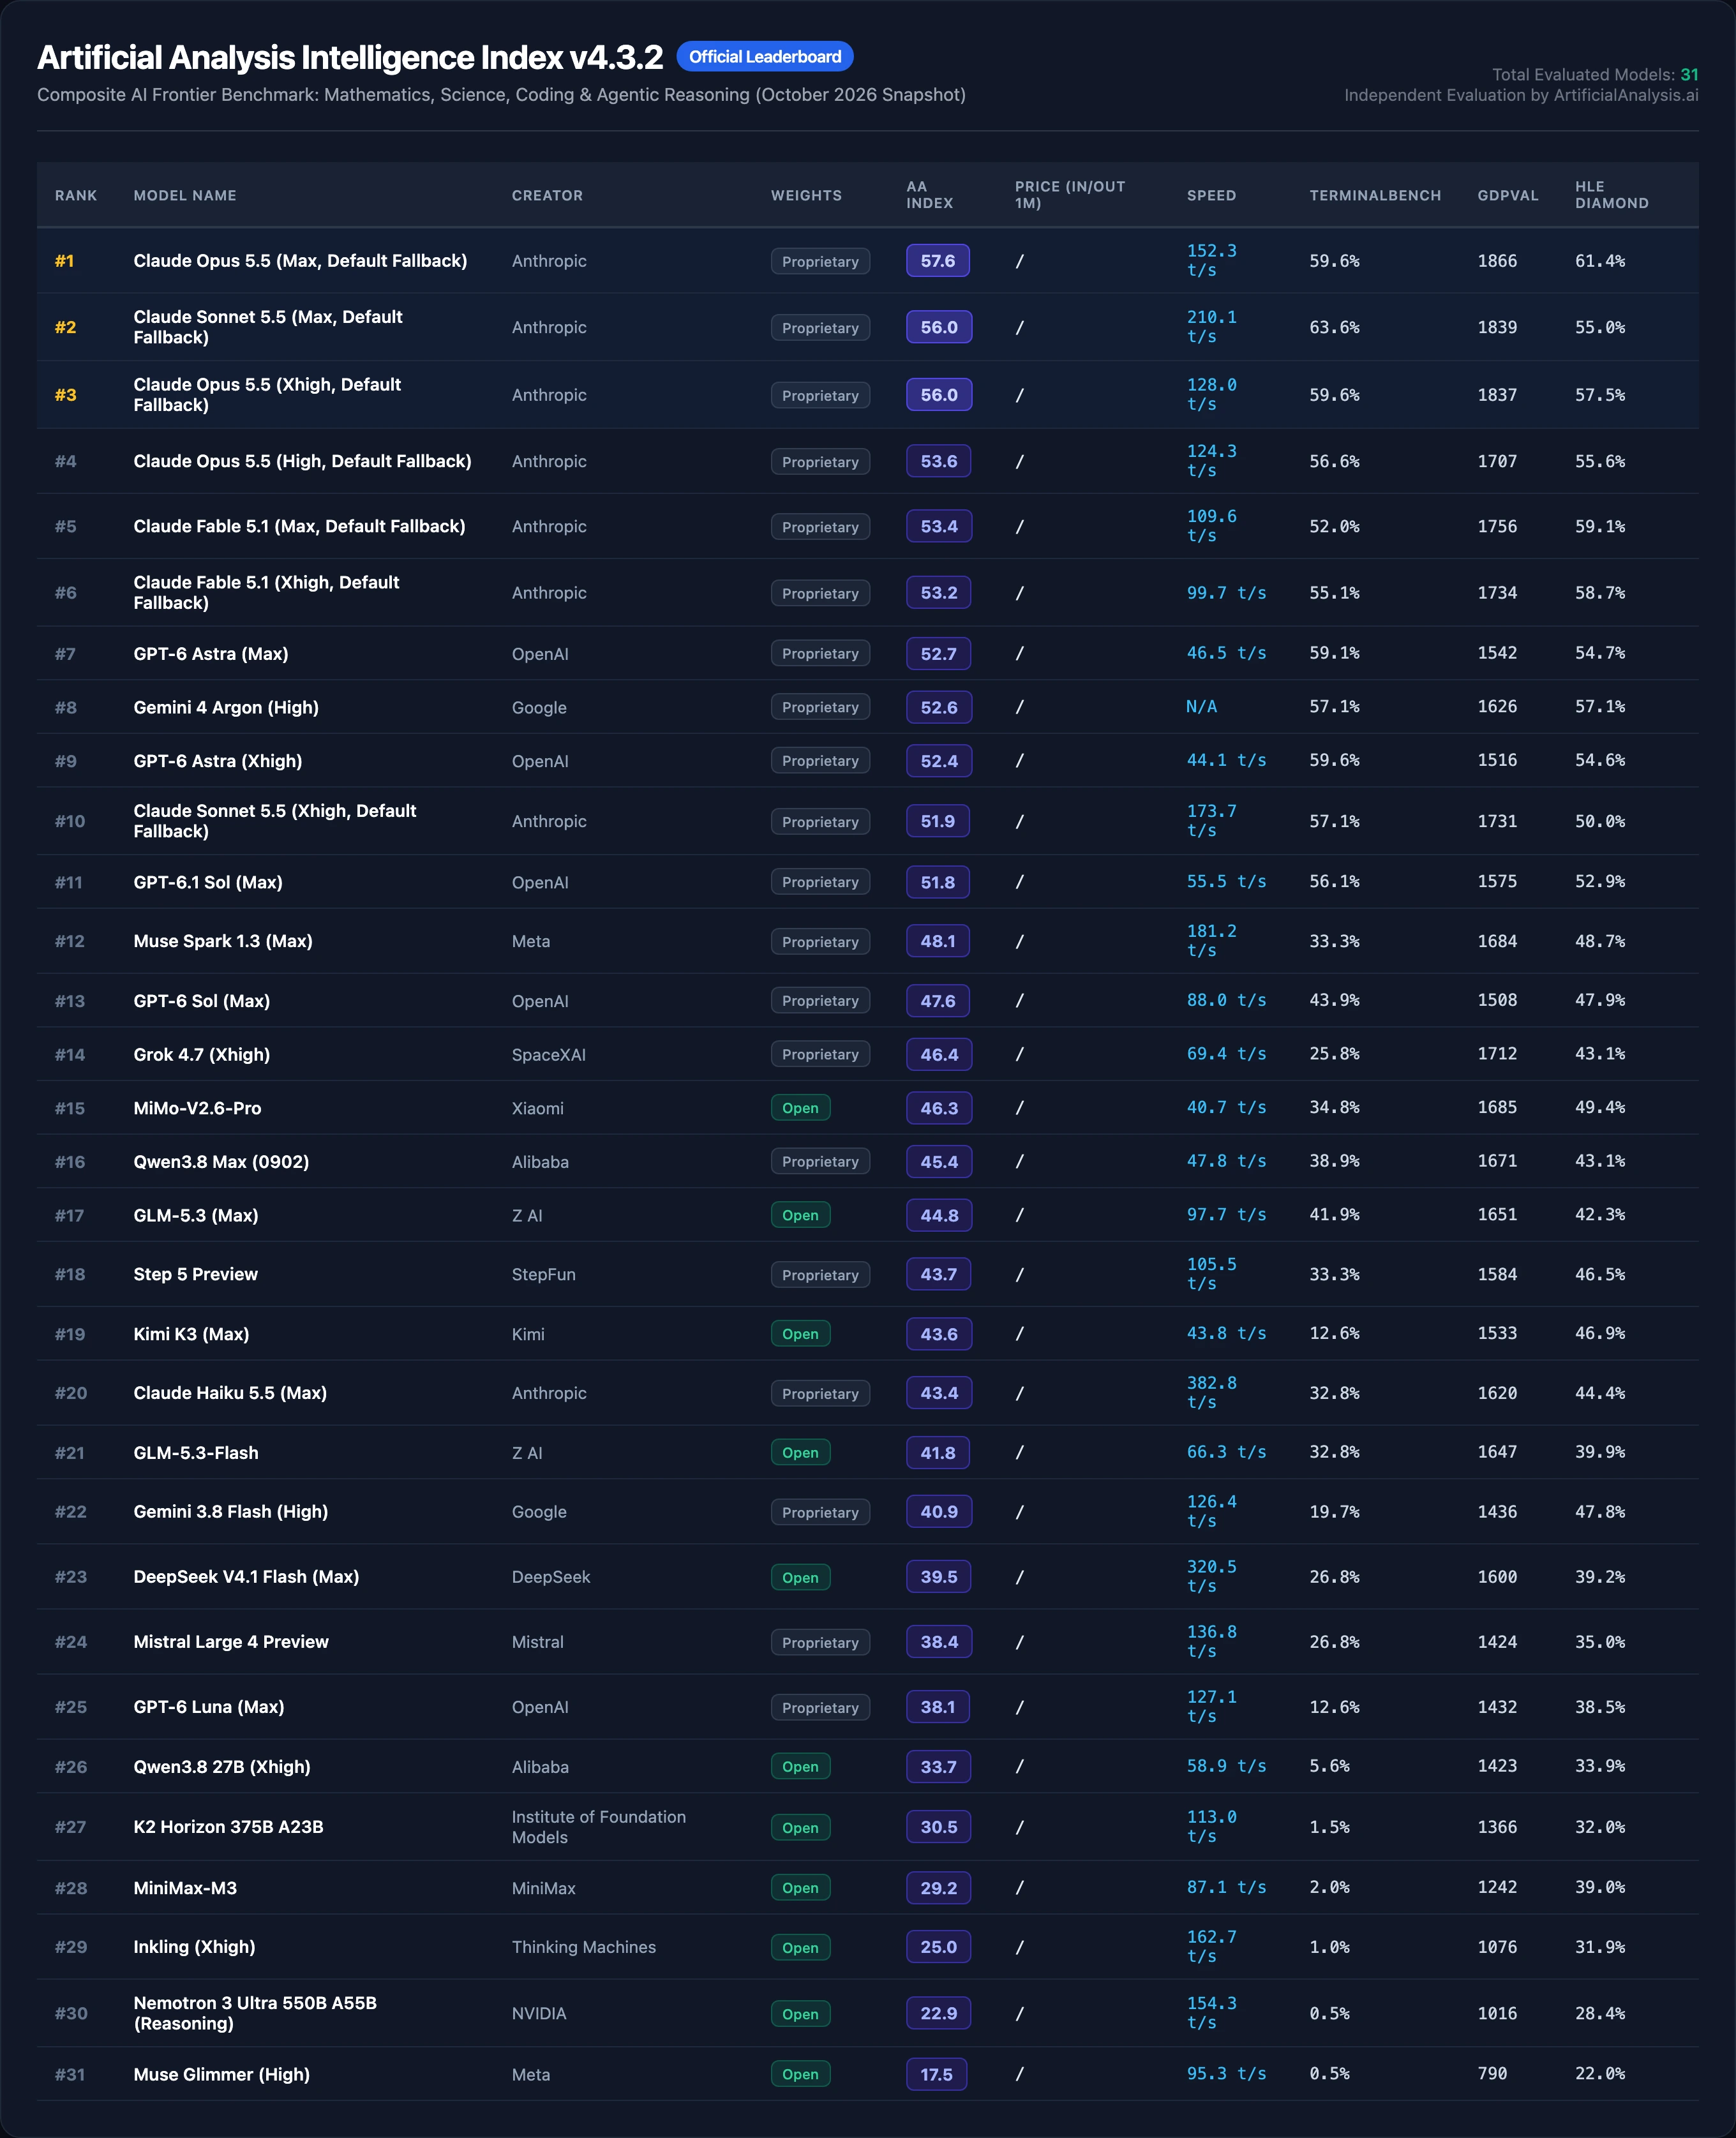
Task: Select the GLM-5.3-Flash model name
Action: pos(196,1453)
